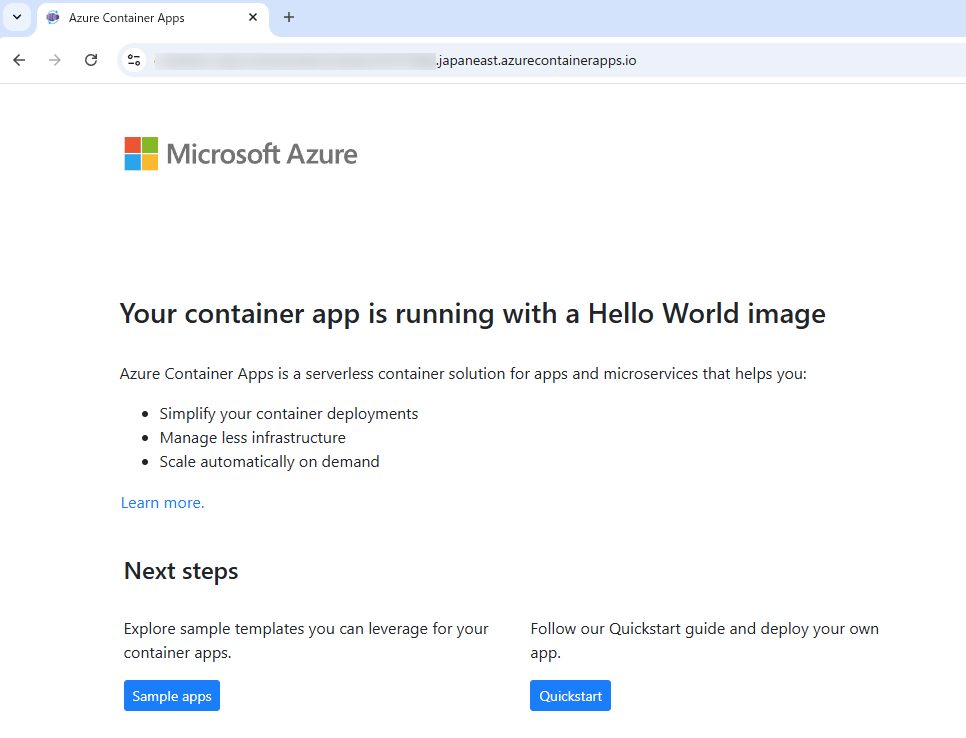This screenshot has width=966, height=738.
Task: Reload the page with refresh icon
Action: tap(91, 60)
